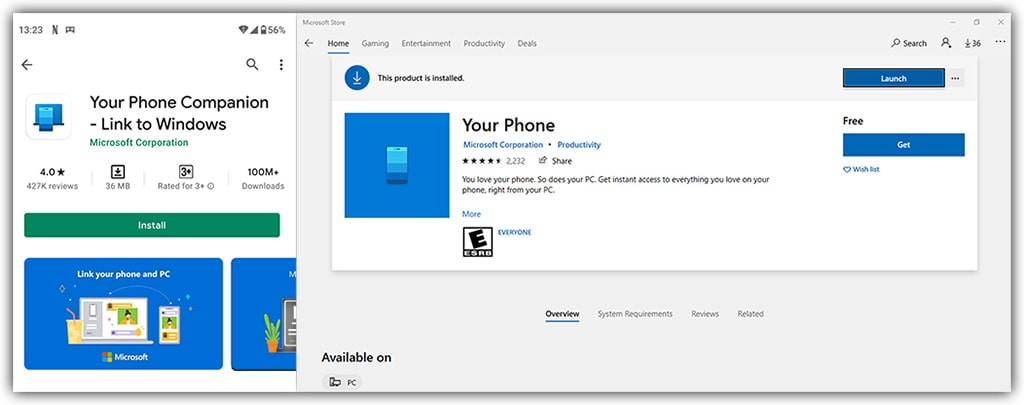Switch to the Entertainment tab
This screenshot has width=1024, height=405.
[426, 43]
